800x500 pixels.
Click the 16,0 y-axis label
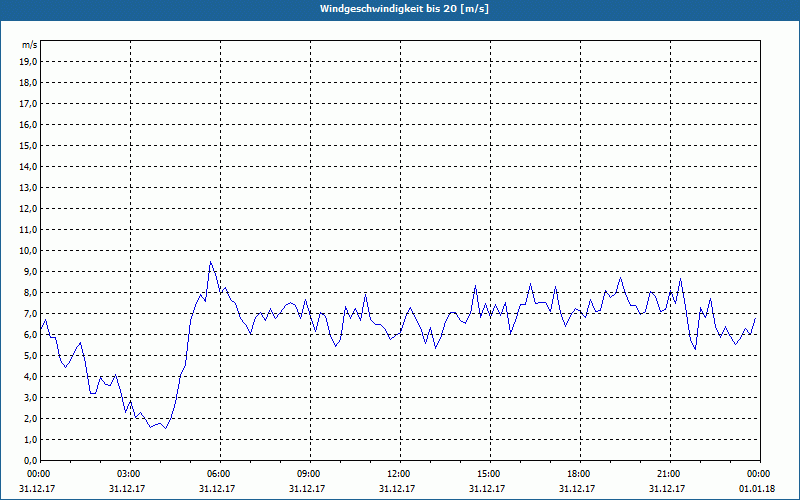28,124
